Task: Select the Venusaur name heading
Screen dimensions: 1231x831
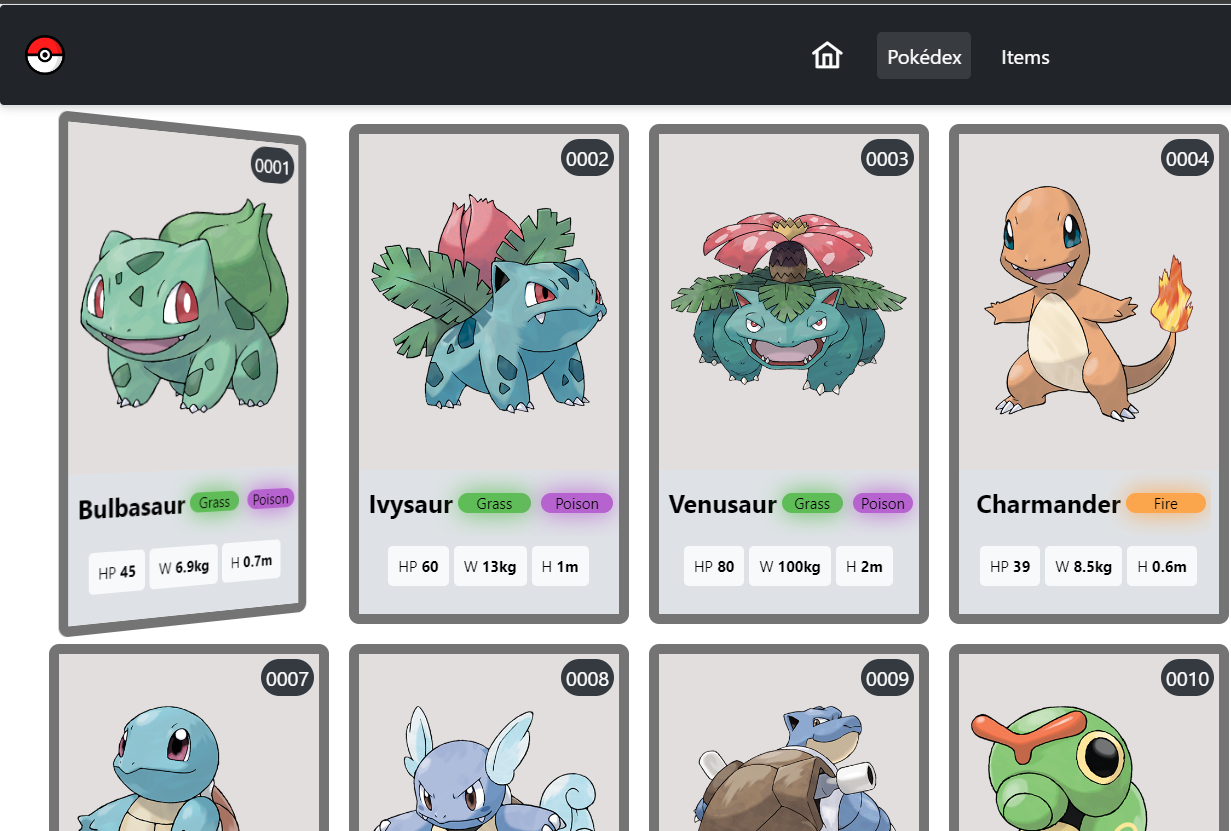Action: 722,504
